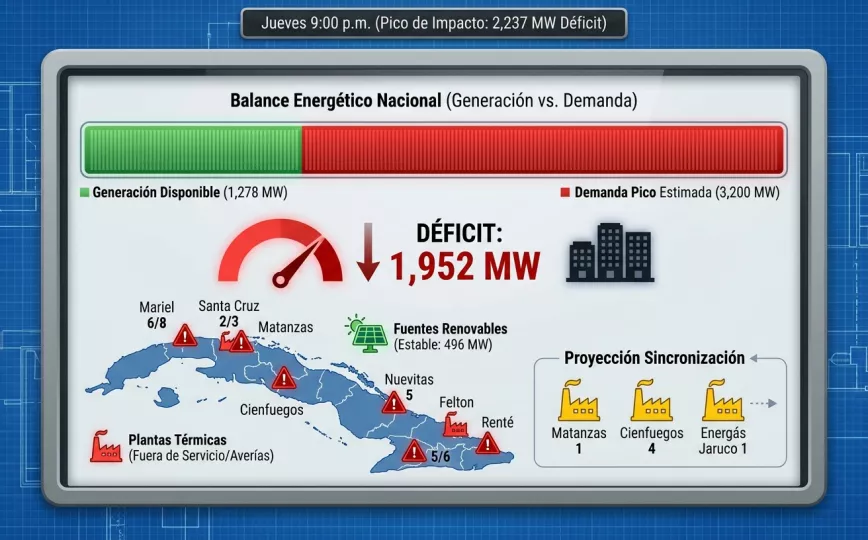Click the Fuentes Renovables label
Viewport: 868px width, 540px height.
(x=450, y=328)
